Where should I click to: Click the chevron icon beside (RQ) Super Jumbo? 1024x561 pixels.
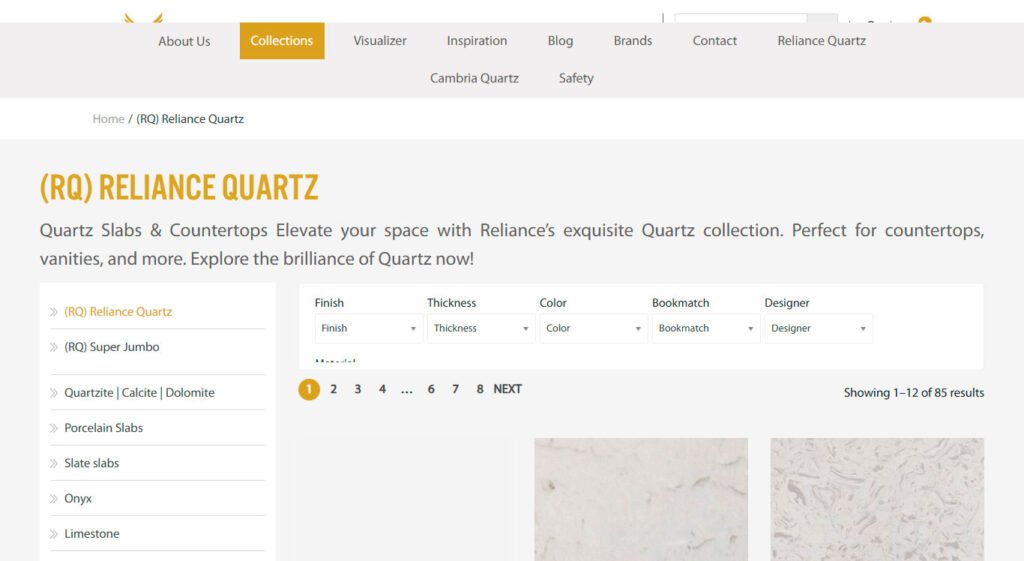pos(54,347)
